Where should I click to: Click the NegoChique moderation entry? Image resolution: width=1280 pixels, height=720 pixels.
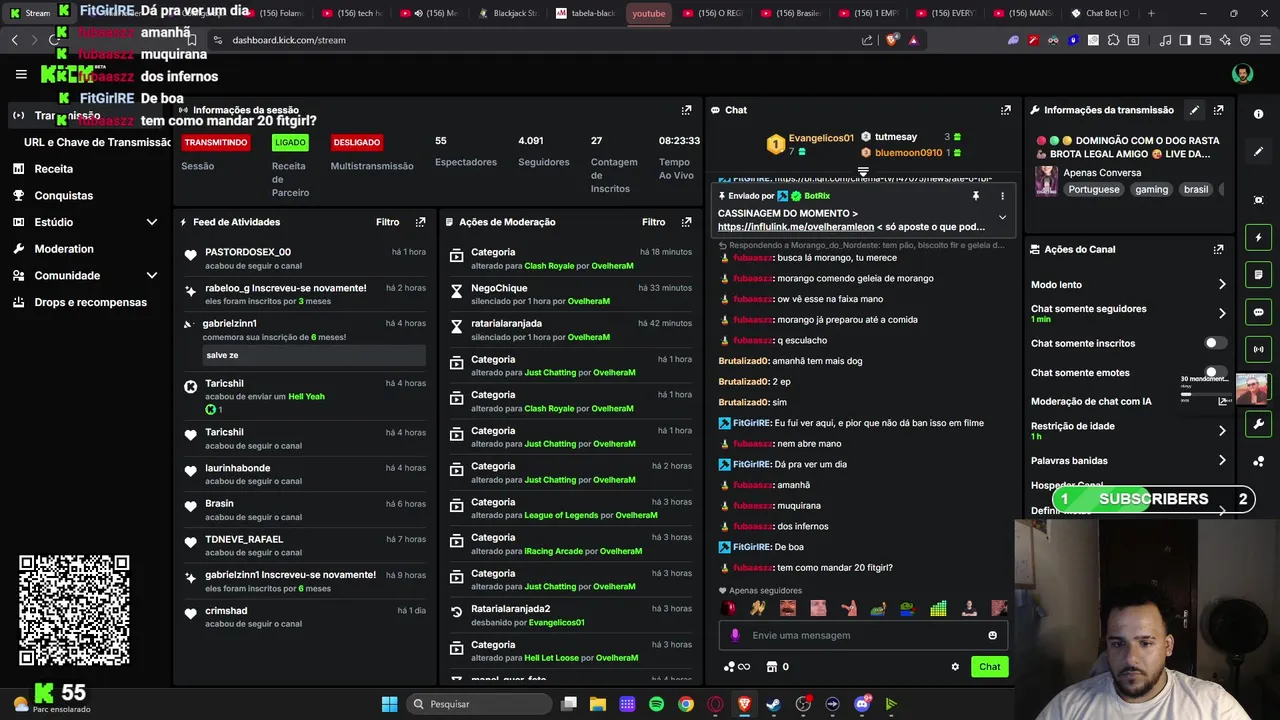click(x=570, y=294)
